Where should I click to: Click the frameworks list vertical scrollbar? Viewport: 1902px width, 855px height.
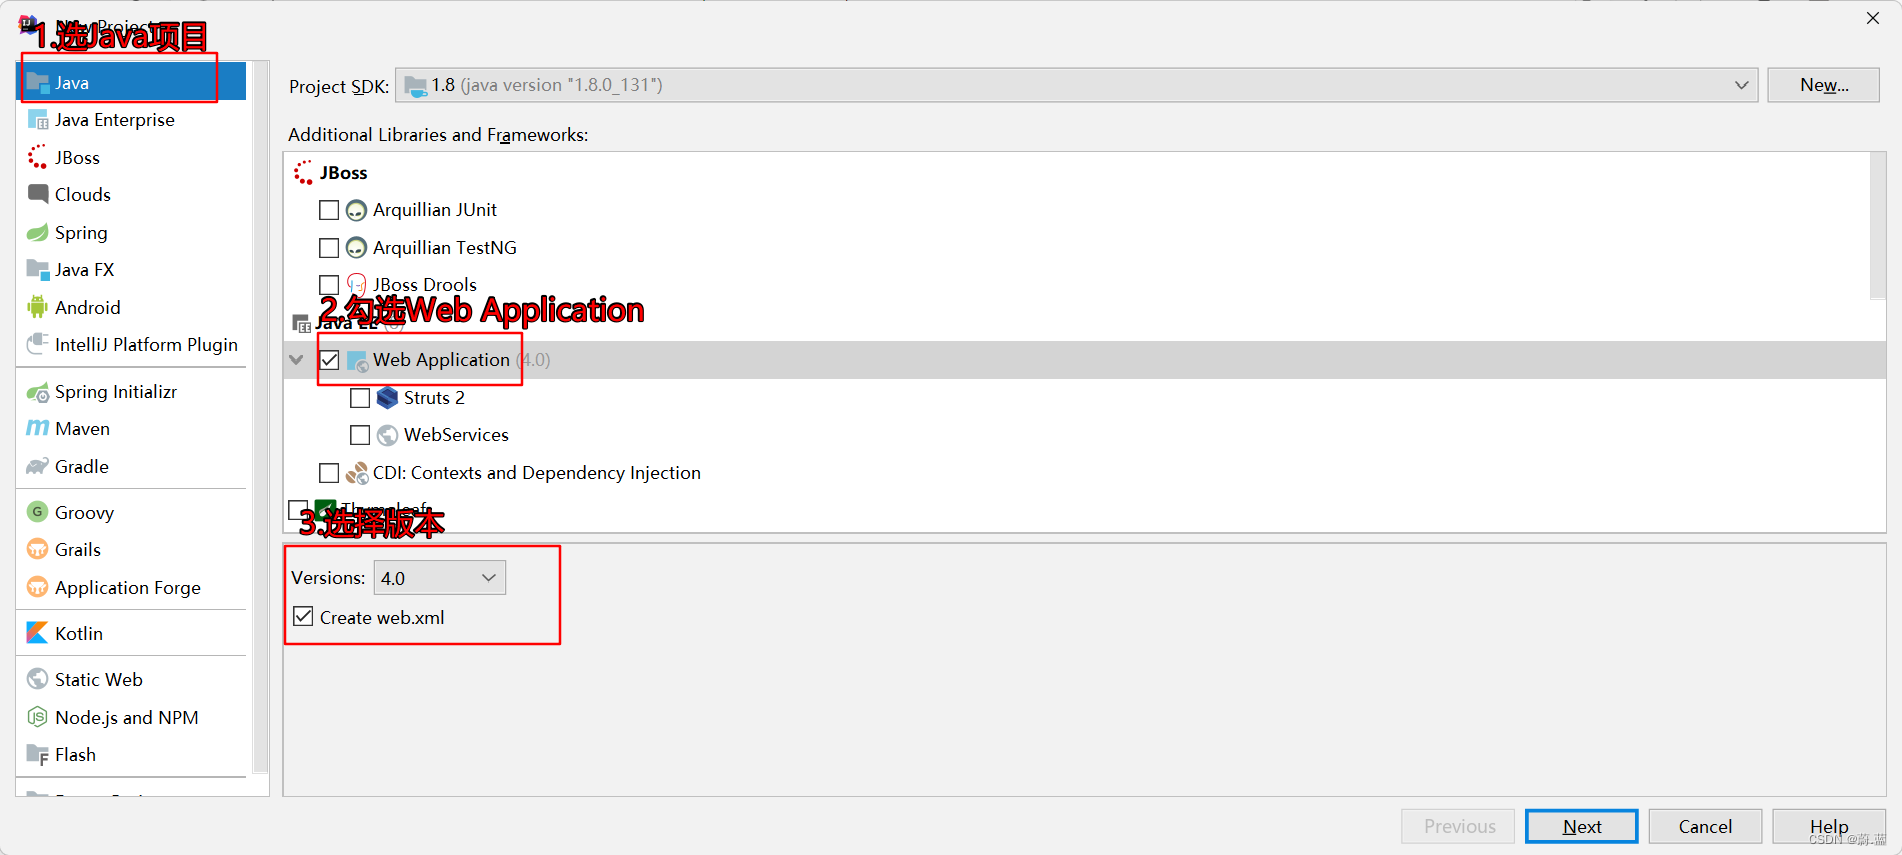[x=1878, y=226]
